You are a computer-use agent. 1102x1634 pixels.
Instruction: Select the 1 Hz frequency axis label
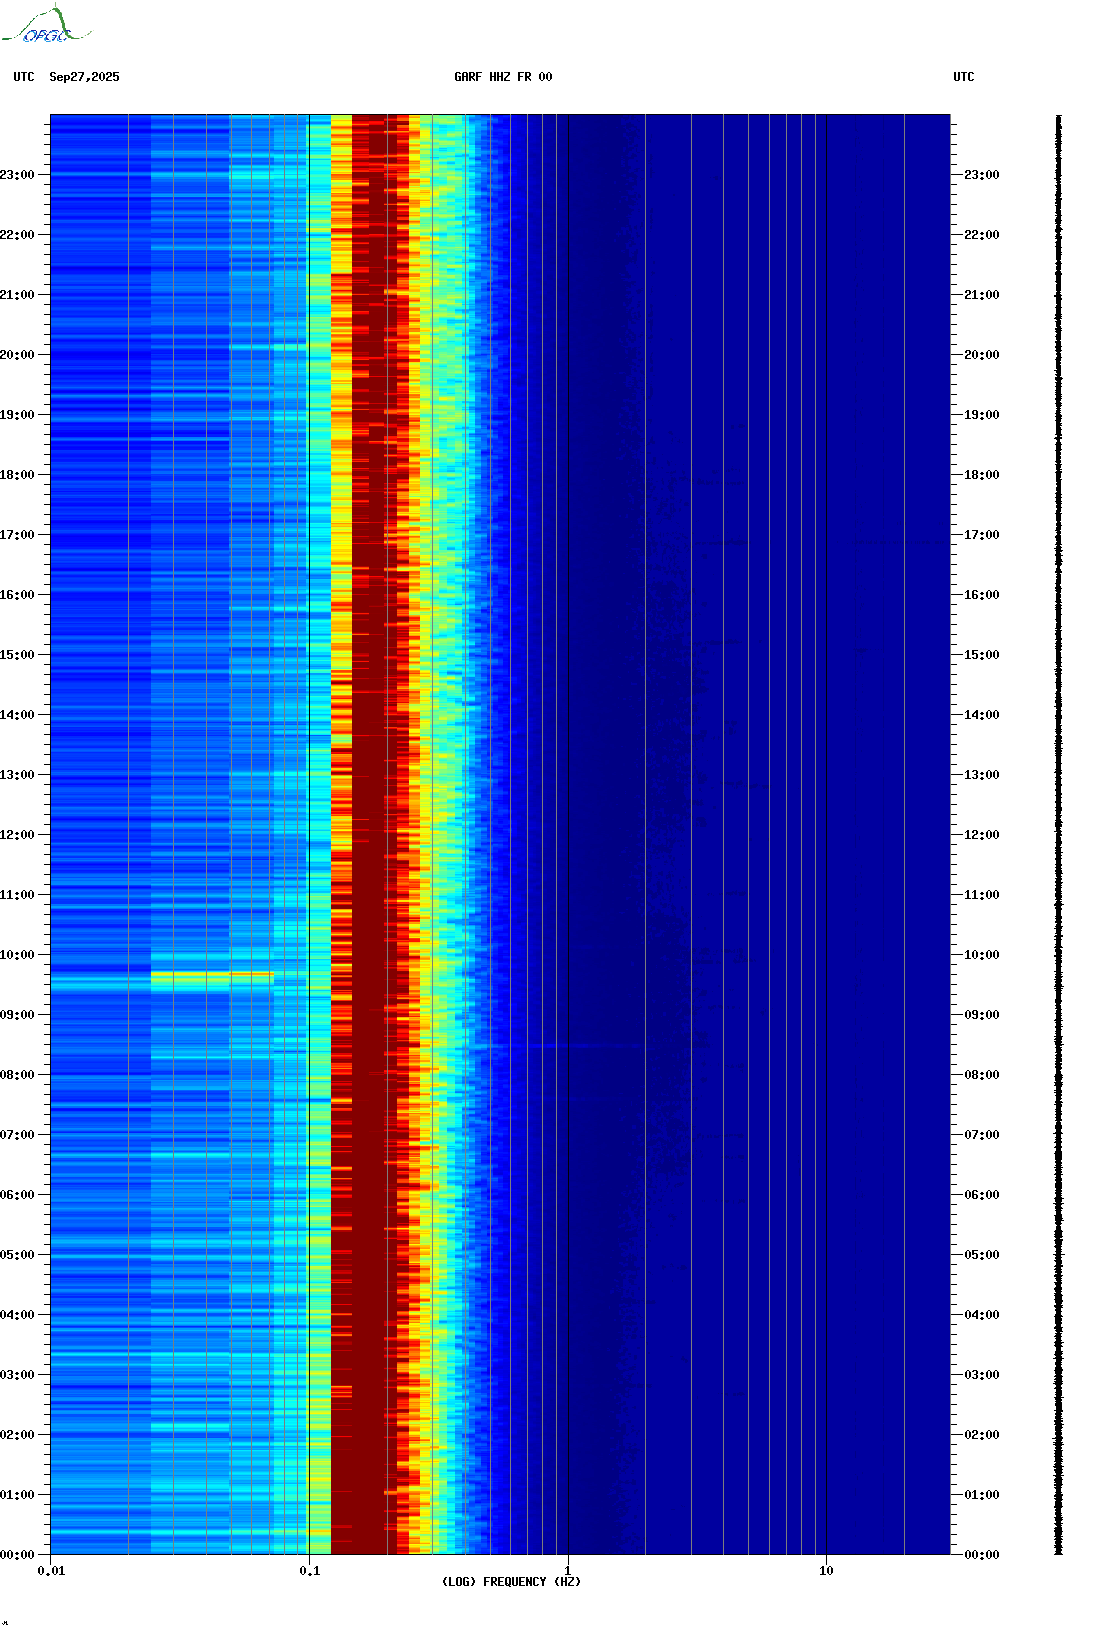coord(568,1571)
